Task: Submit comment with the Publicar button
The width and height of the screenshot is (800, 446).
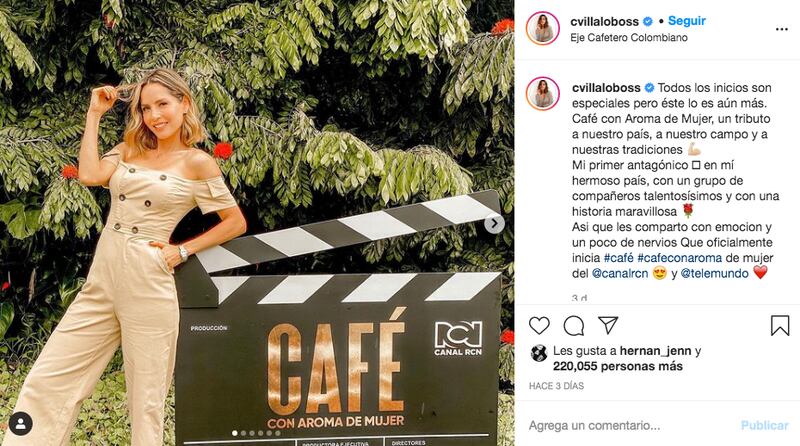Action: [x=764, y=426]
